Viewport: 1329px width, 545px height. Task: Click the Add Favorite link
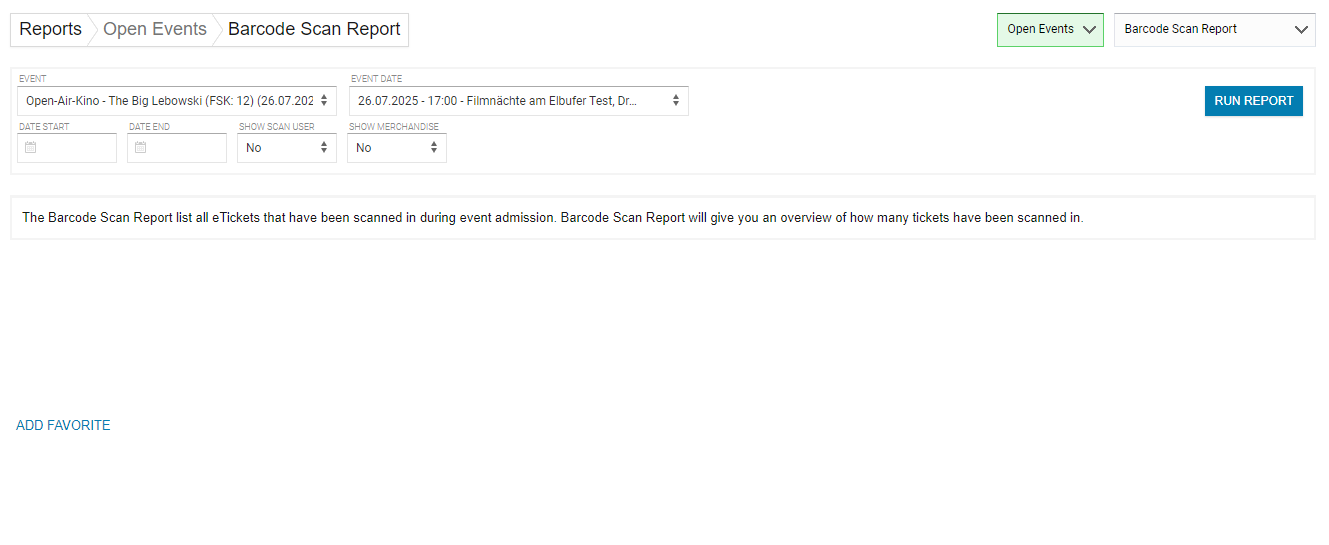[x=63, y=425]
